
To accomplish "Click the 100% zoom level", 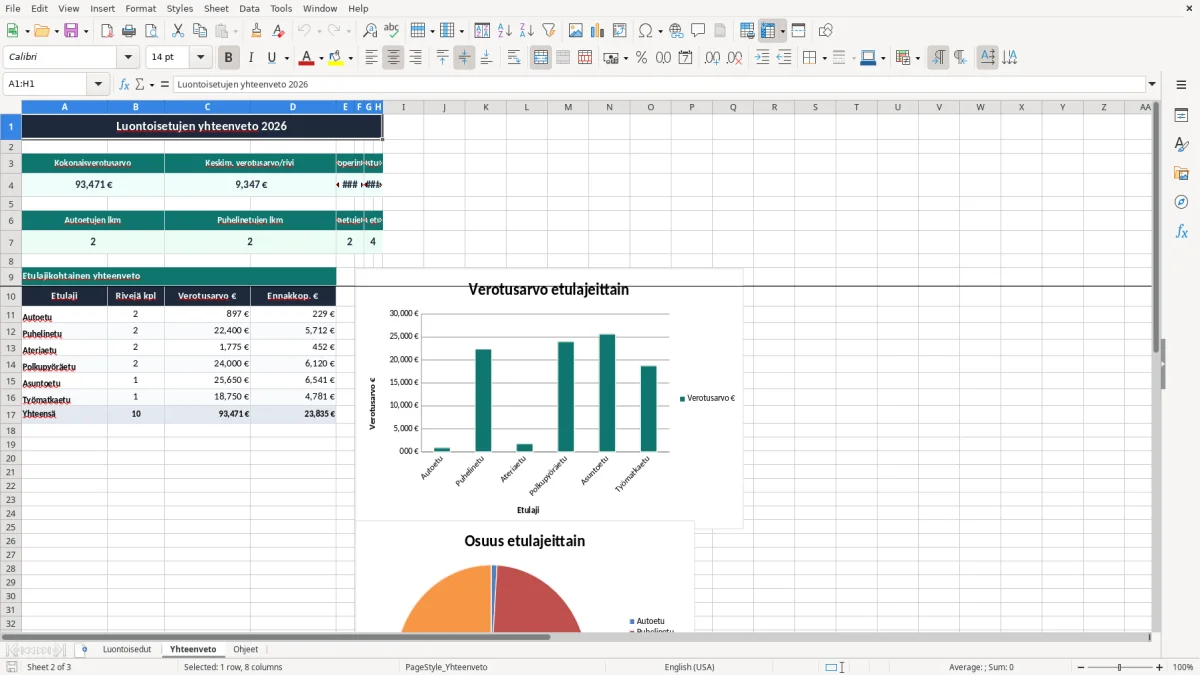I will coord(1182,667).
